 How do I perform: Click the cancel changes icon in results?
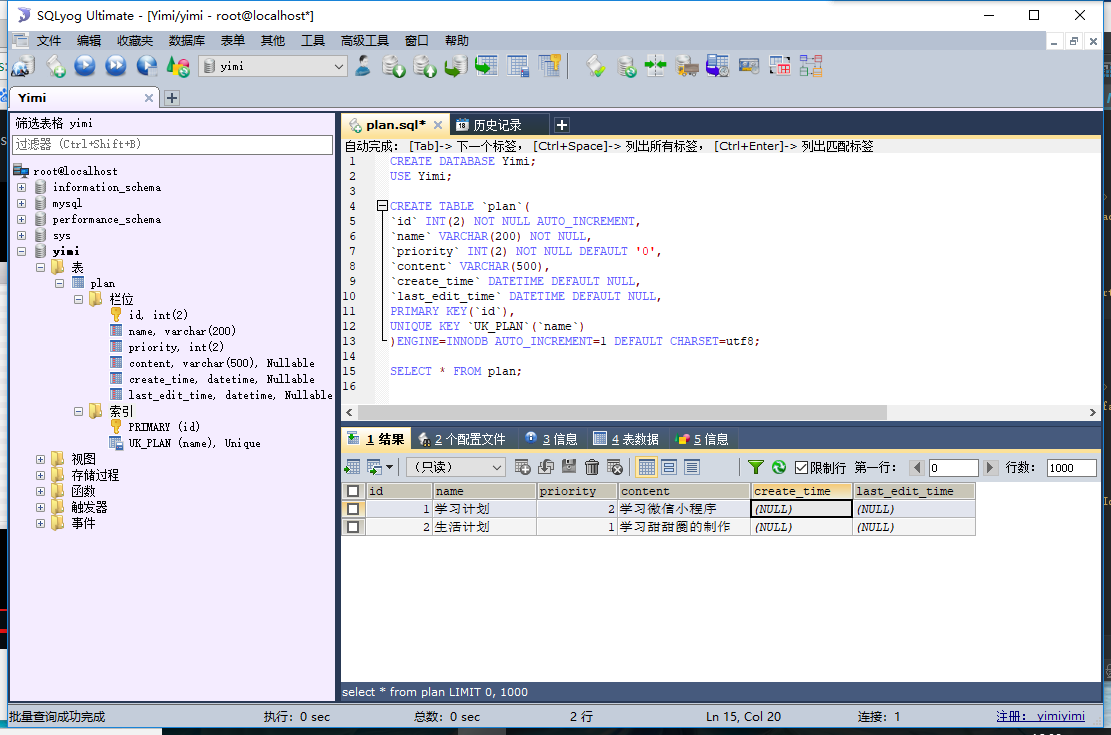tap(615, 467)
